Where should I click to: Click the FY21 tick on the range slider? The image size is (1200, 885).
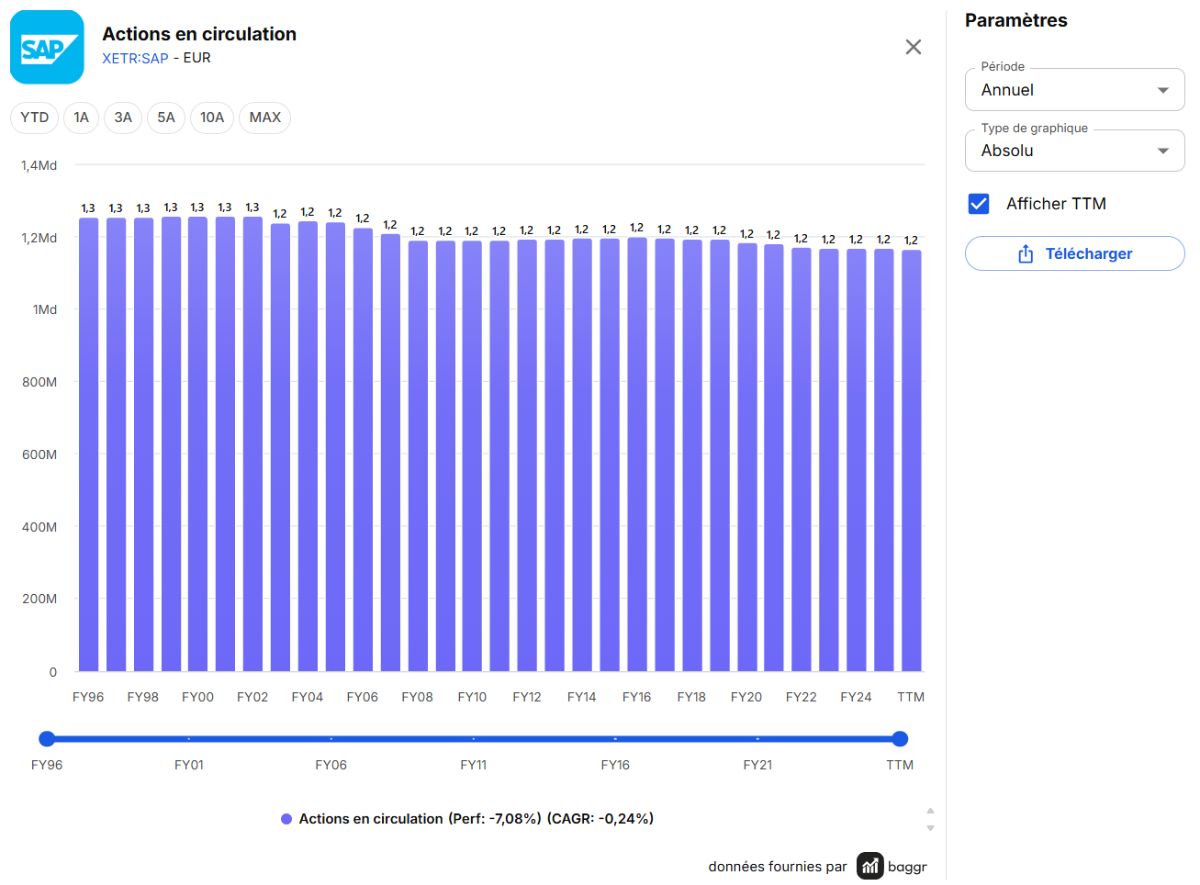(x=758, y=739)
